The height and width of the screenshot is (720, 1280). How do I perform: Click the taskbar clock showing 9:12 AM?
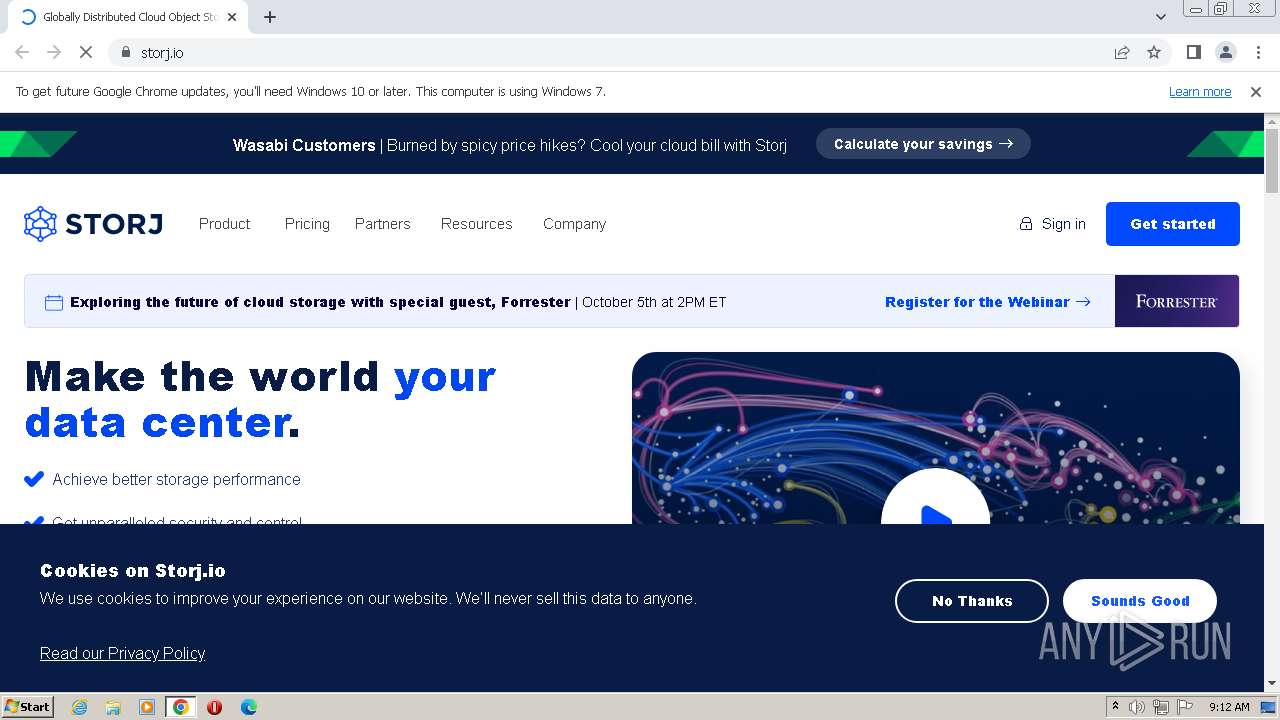click(1229, 707)
